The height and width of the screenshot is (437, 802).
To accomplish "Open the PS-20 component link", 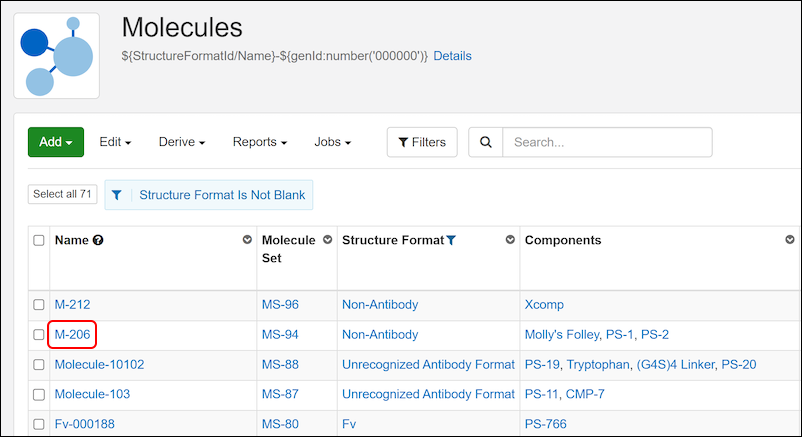I will pyautogui.click(x=739, y=364).
